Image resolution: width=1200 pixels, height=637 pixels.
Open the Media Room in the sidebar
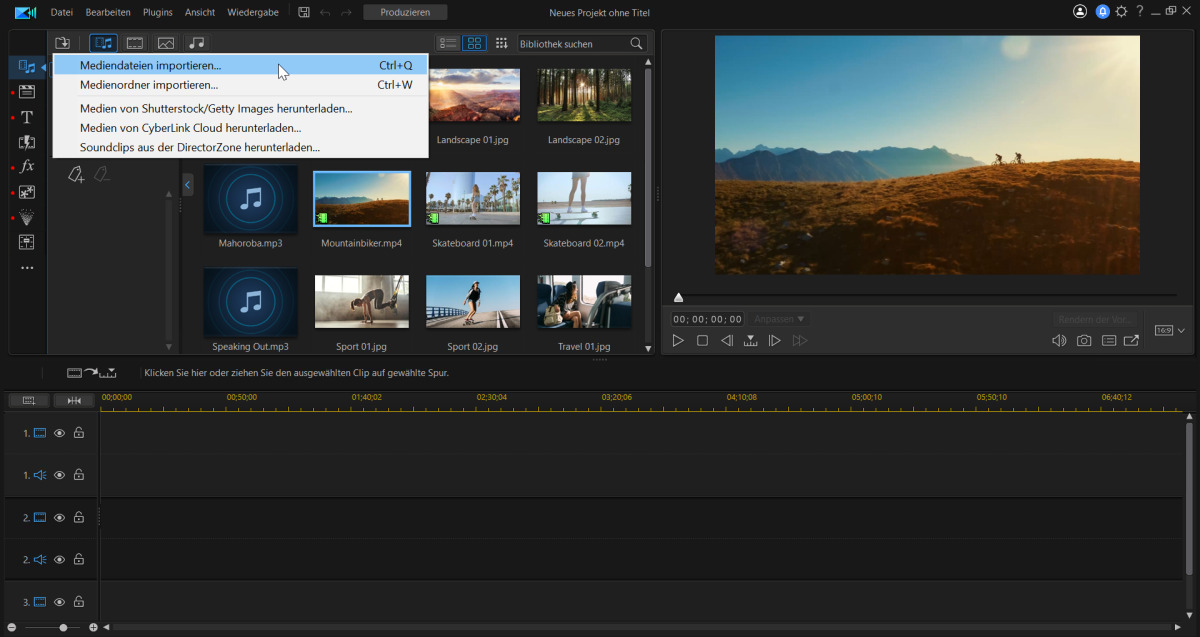pyautogui.click(x=27, y=67)
